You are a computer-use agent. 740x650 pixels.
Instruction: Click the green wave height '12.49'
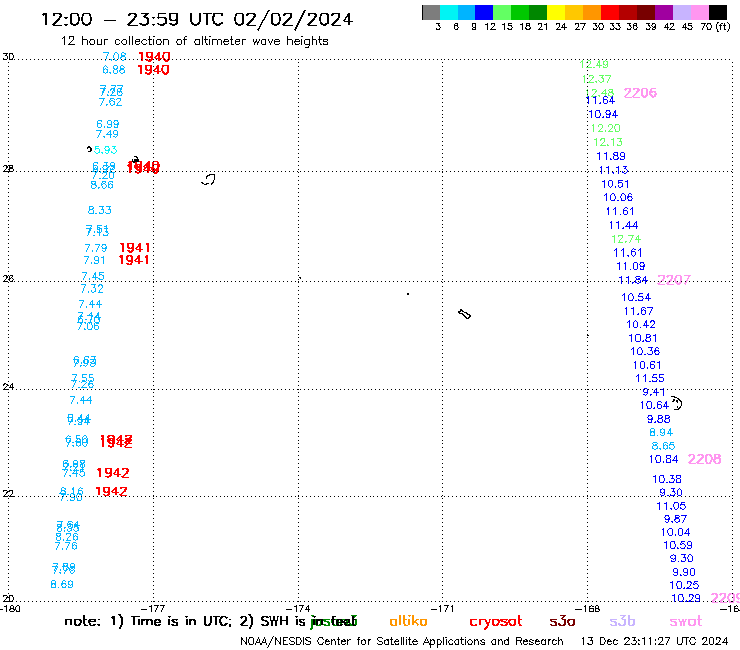pos(594,64)
